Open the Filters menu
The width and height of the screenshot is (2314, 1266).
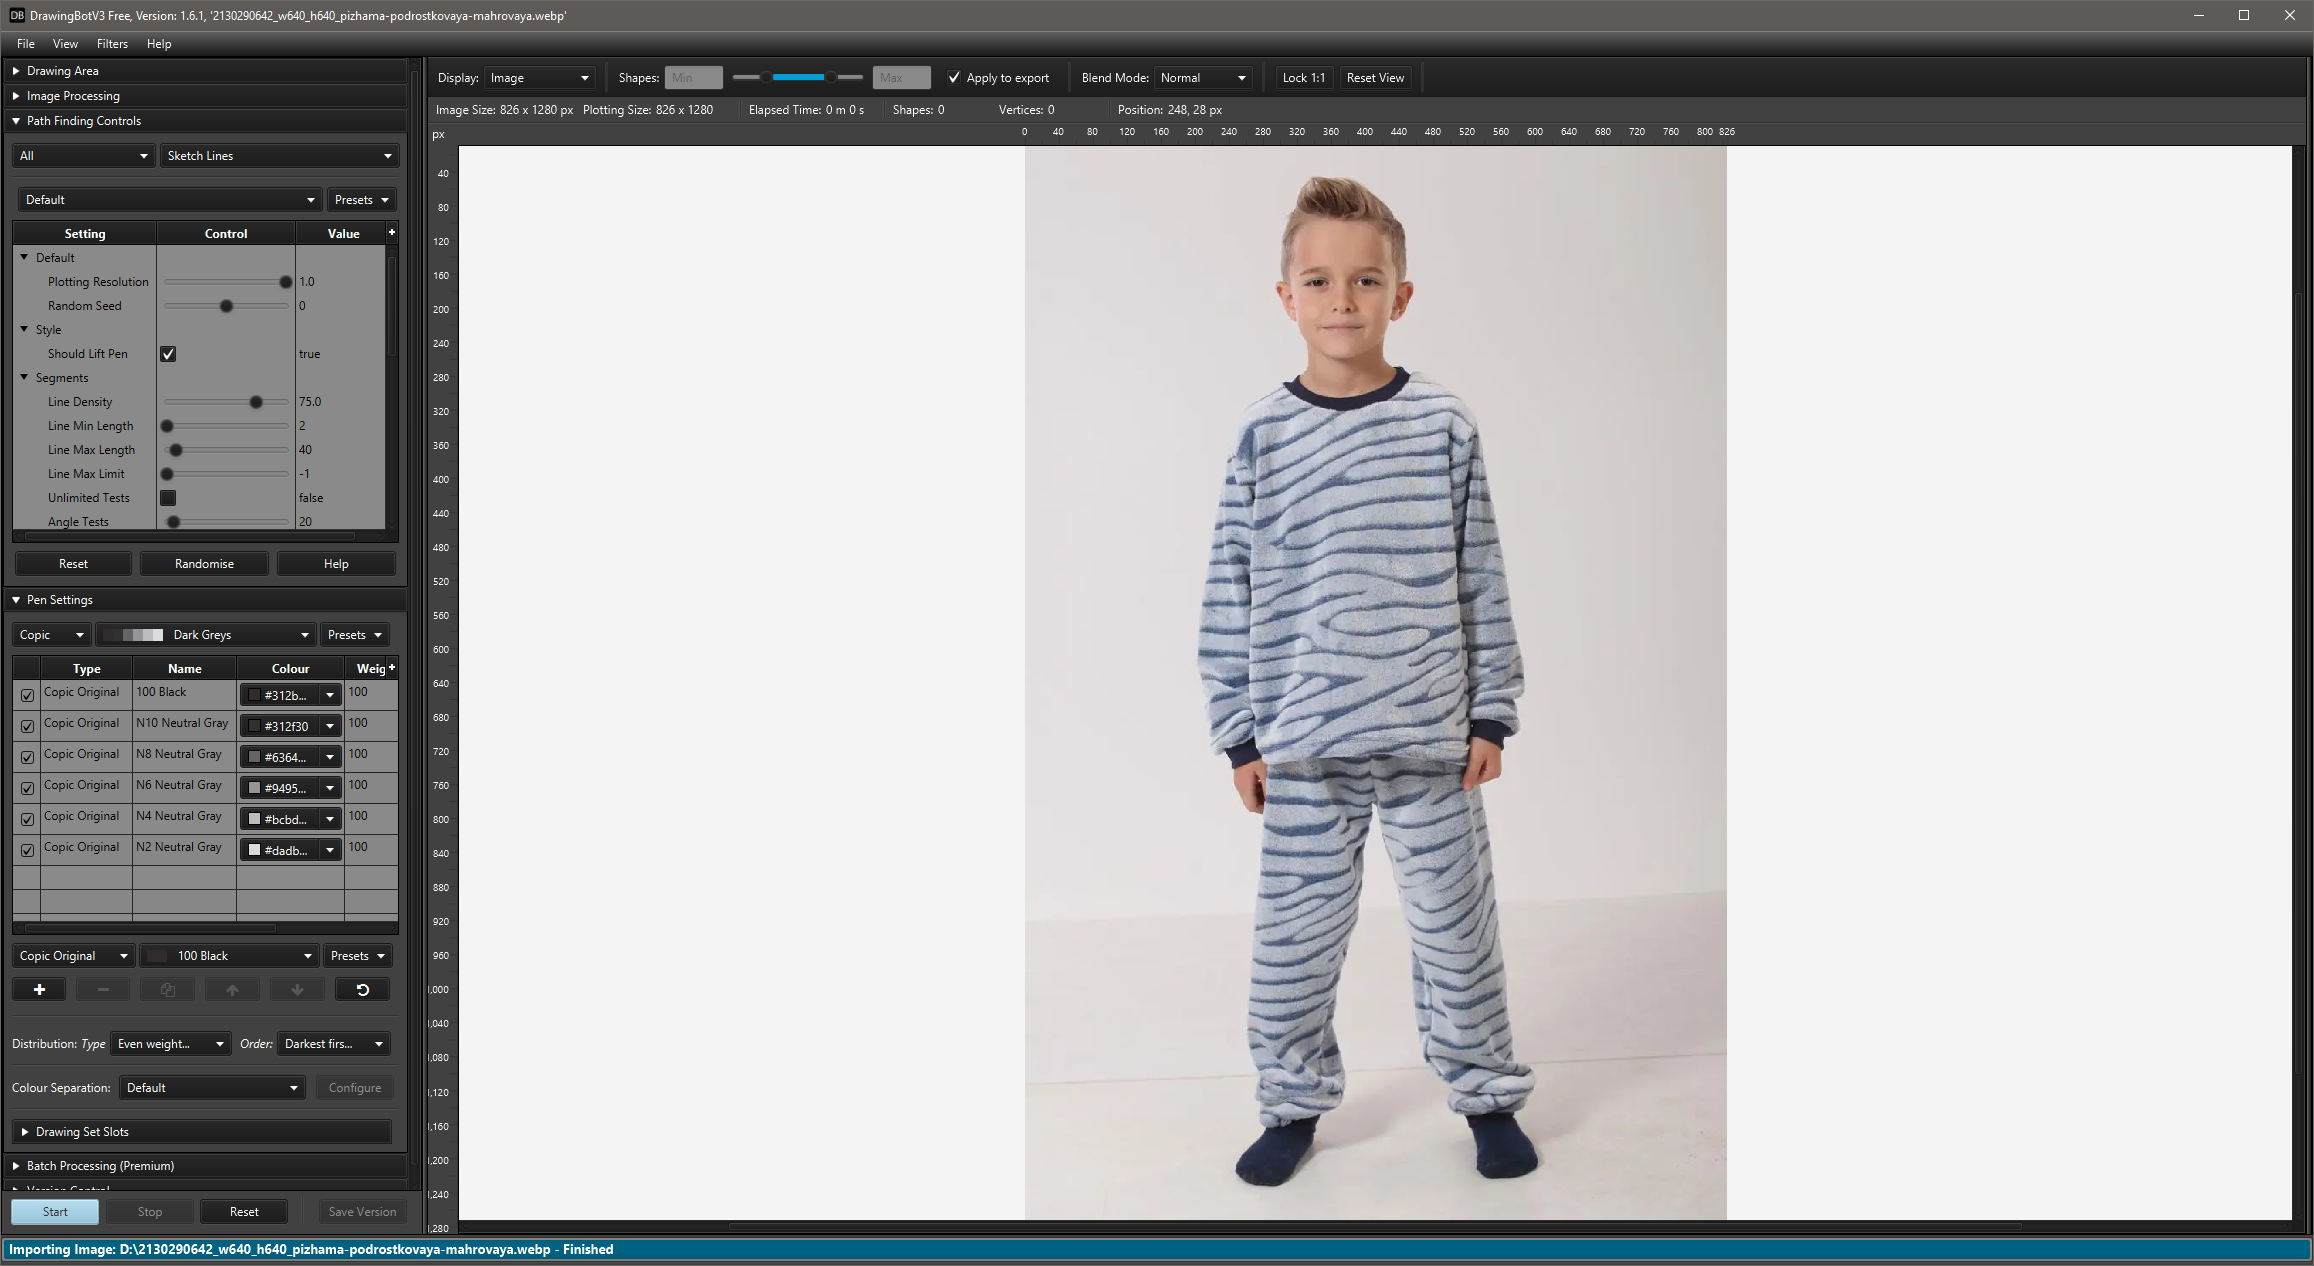click(112, 44)
